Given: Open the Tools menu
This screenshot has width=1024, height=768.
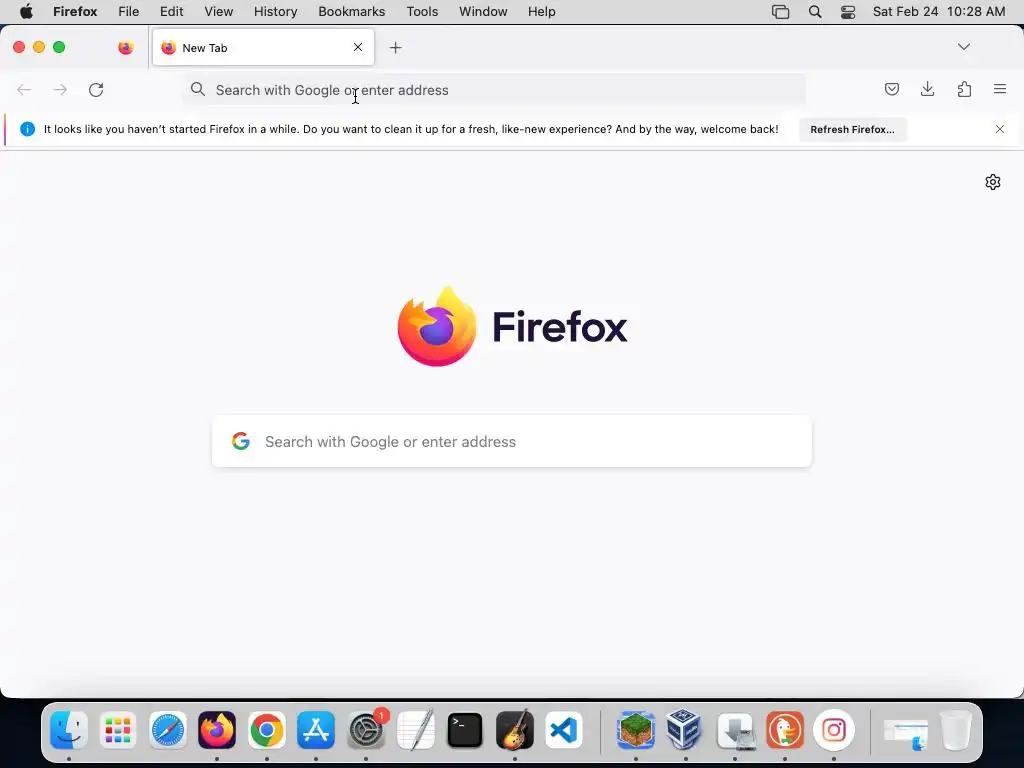Looking at the screenshot, I should click(x=422, y=12).
